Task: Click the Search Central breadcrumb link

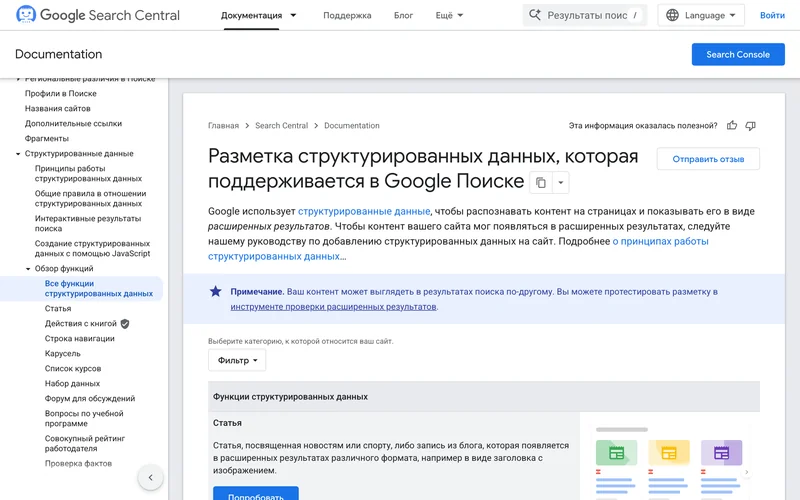Action: (x=281, y=126)
